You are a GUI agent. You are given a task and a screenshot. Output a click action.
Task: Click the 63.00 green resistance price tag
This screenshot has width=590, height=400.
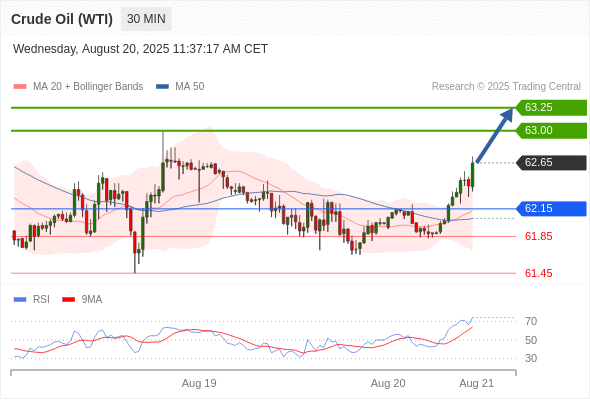[551, 131]
